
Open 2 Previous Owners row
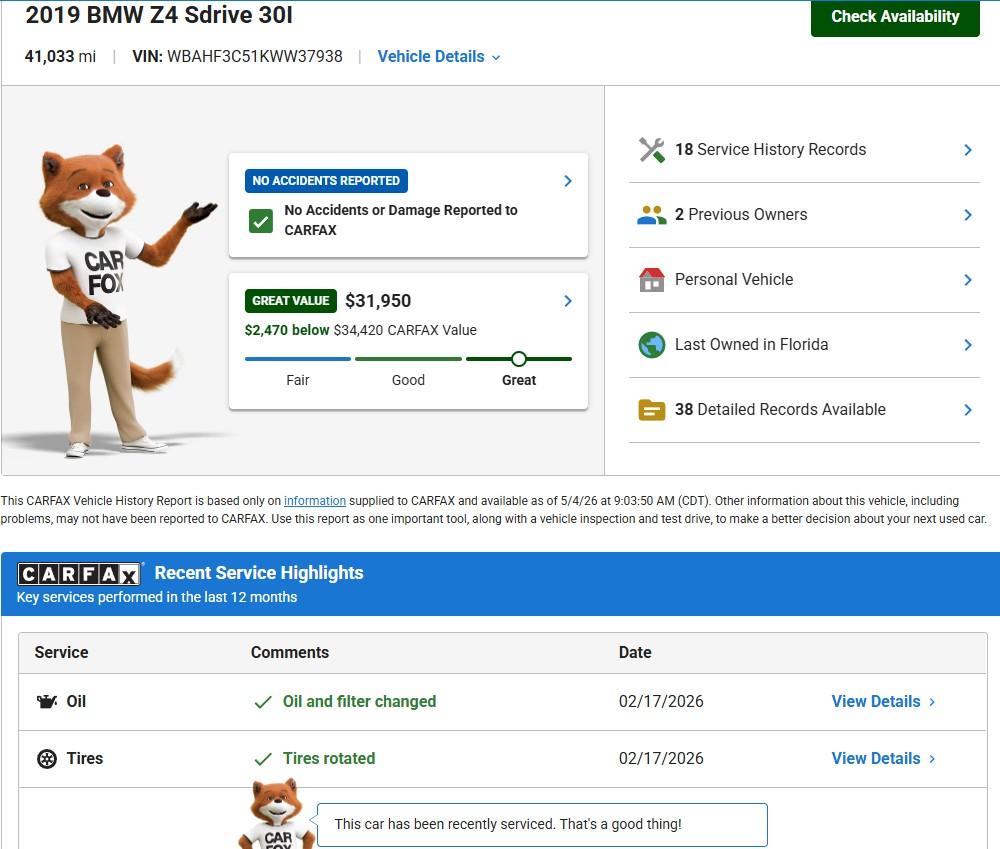[804, 215]
